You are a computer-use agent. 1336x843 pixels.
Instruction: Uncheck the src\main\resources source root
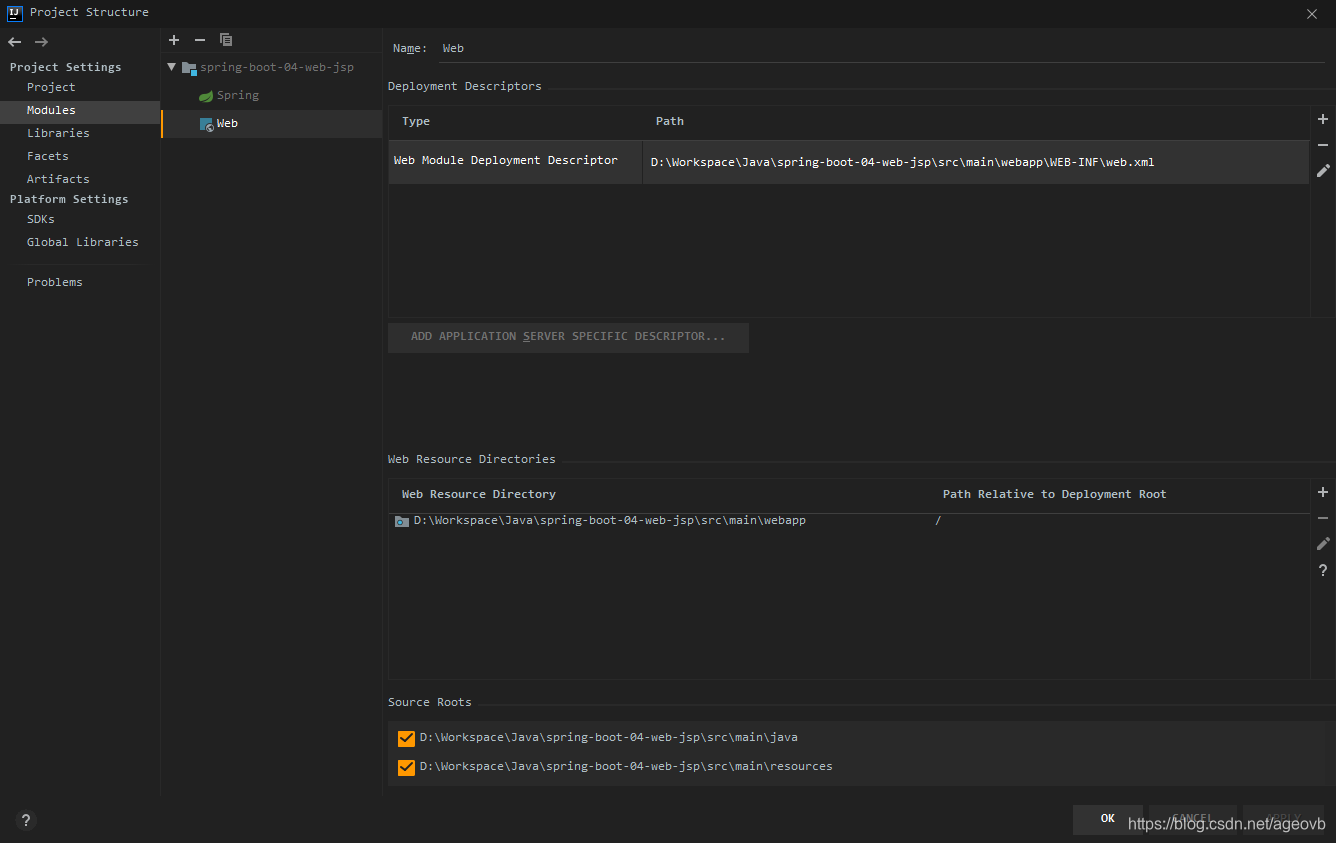(406, 767)
